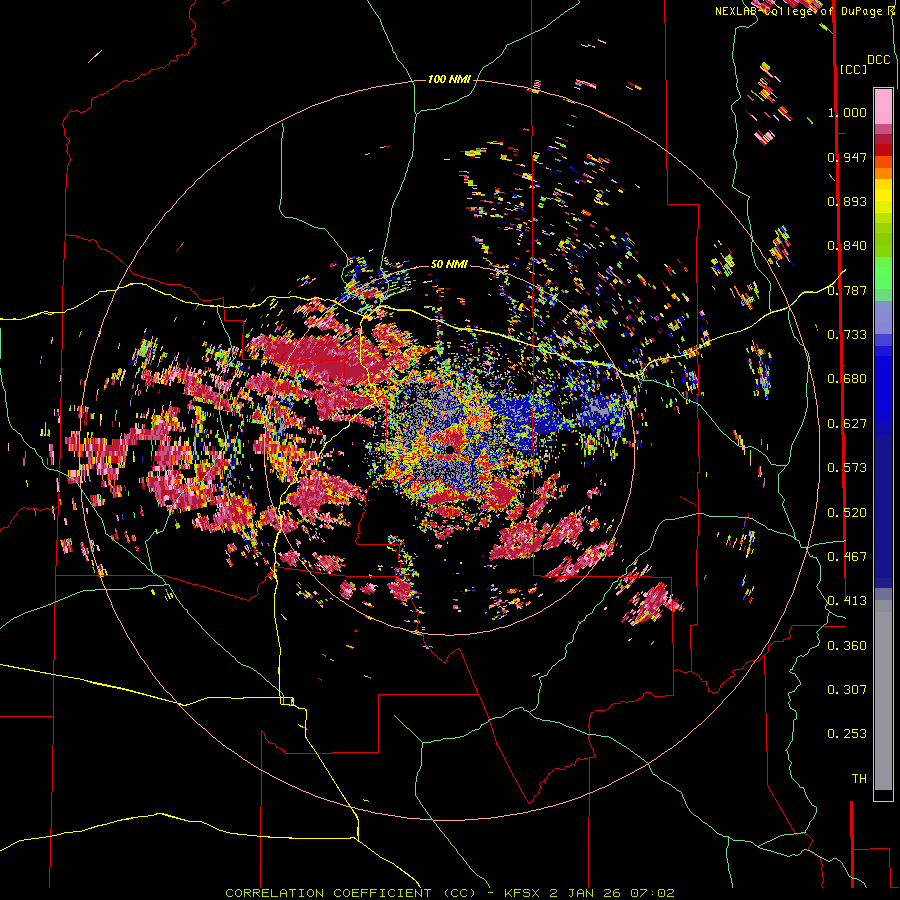The image size is (900, 900).
Task: Click the 0.733 legend value
Action: [847, 334]
